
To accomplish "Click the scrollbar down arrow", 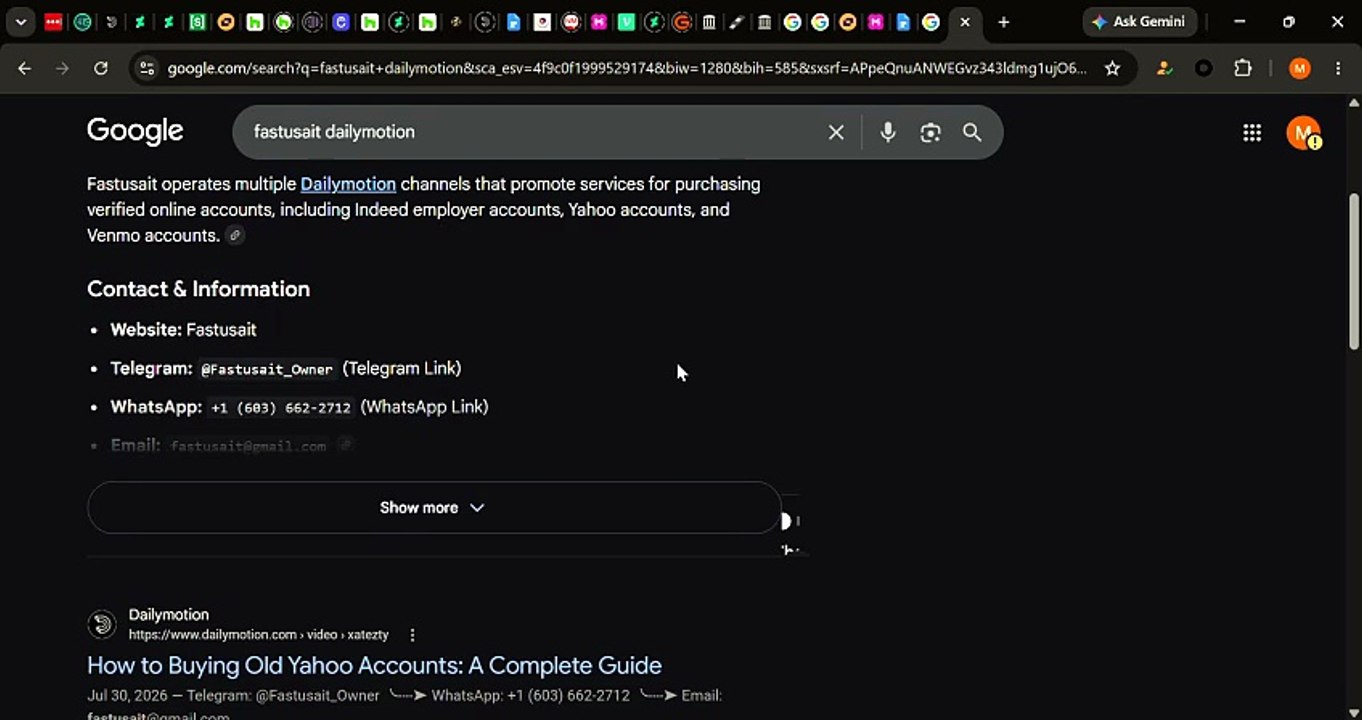I will click(x=1354, y=713).
